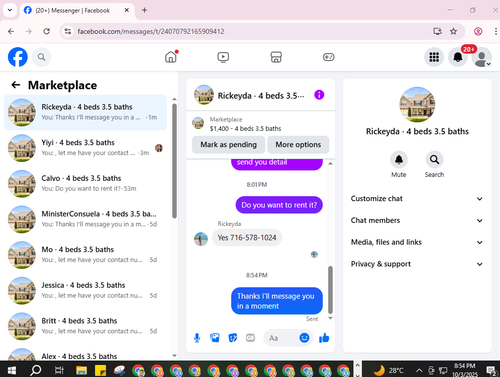The image size is (500, 377).
Task: Expand Customize chat section
Action: click(417, 199)
